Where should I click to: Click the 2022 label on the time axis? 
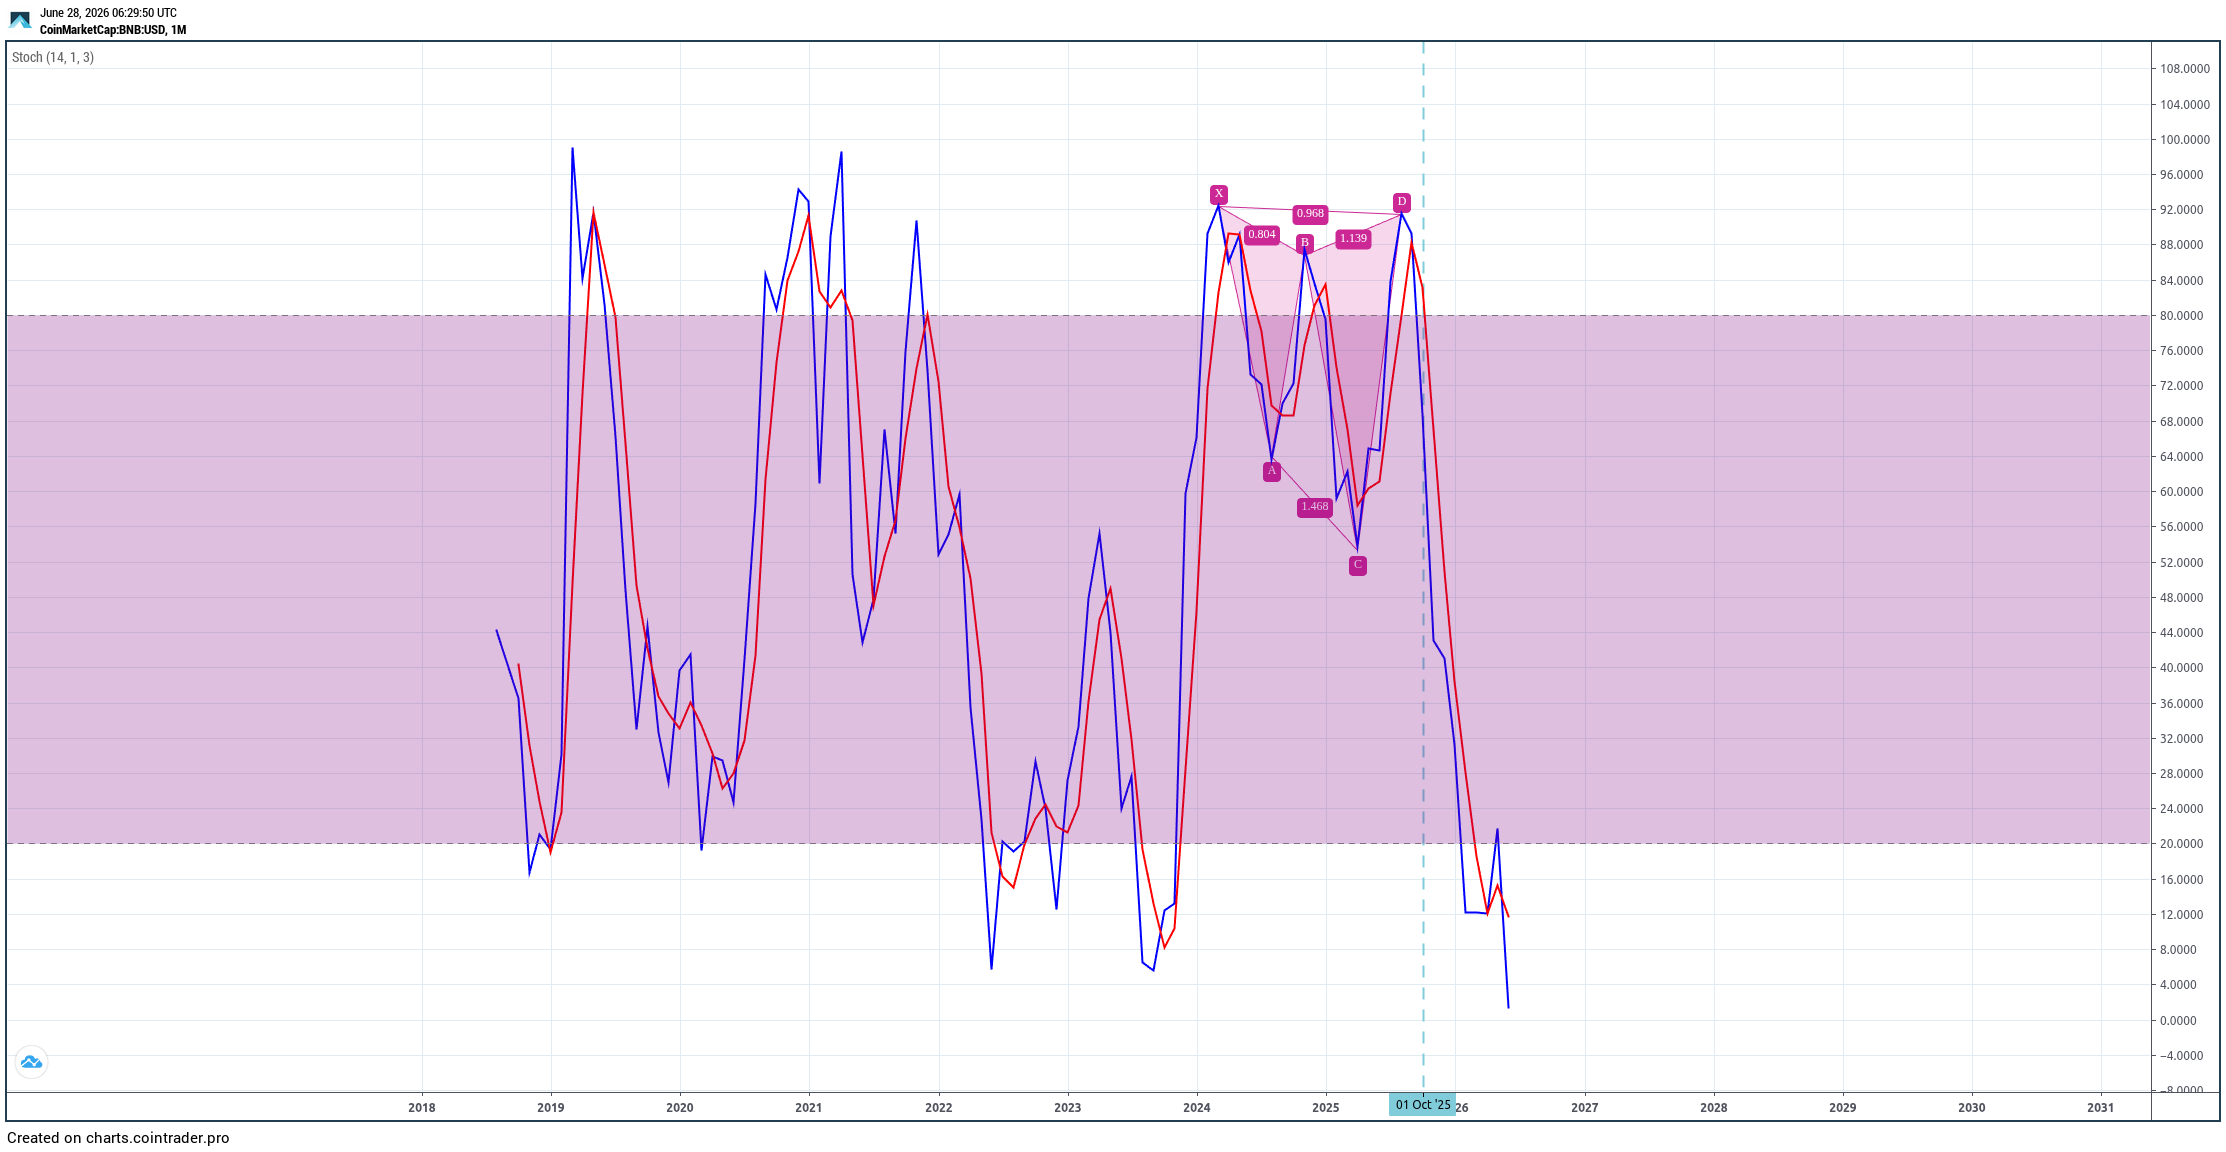point(939,1108)
